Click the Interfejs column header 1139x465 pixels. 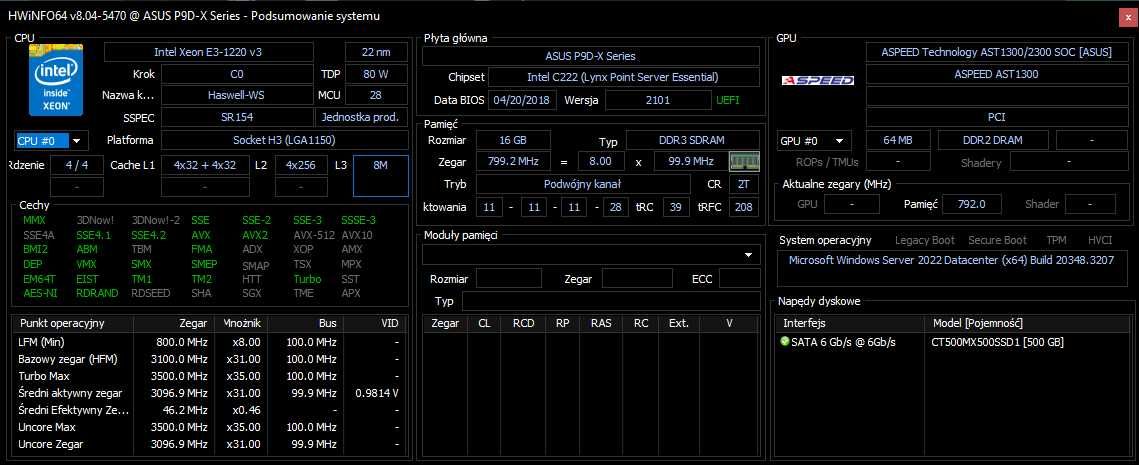(849, 323)
